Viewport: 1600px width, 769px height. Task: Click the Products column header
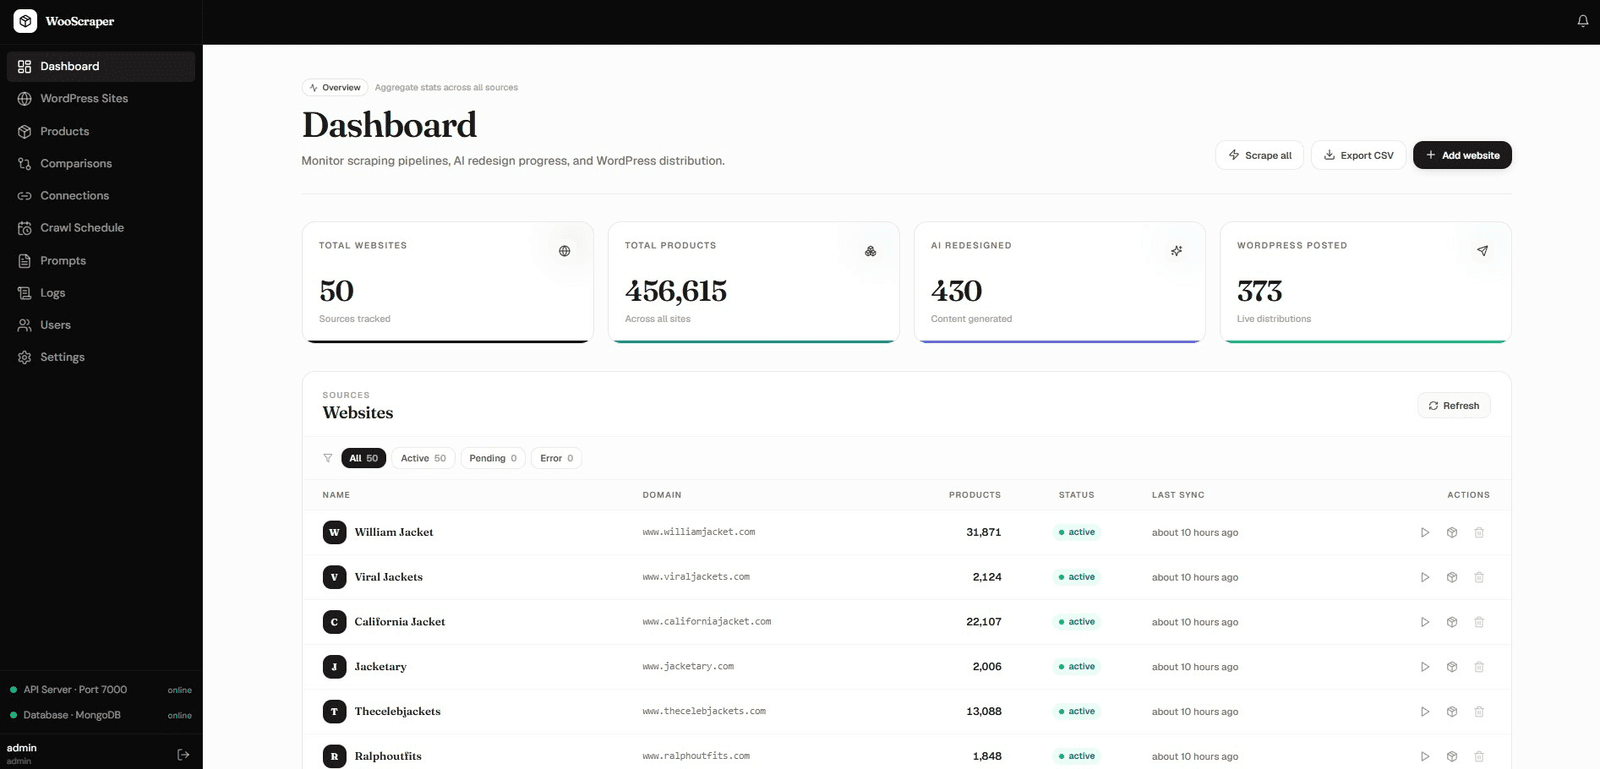(975, 495)
